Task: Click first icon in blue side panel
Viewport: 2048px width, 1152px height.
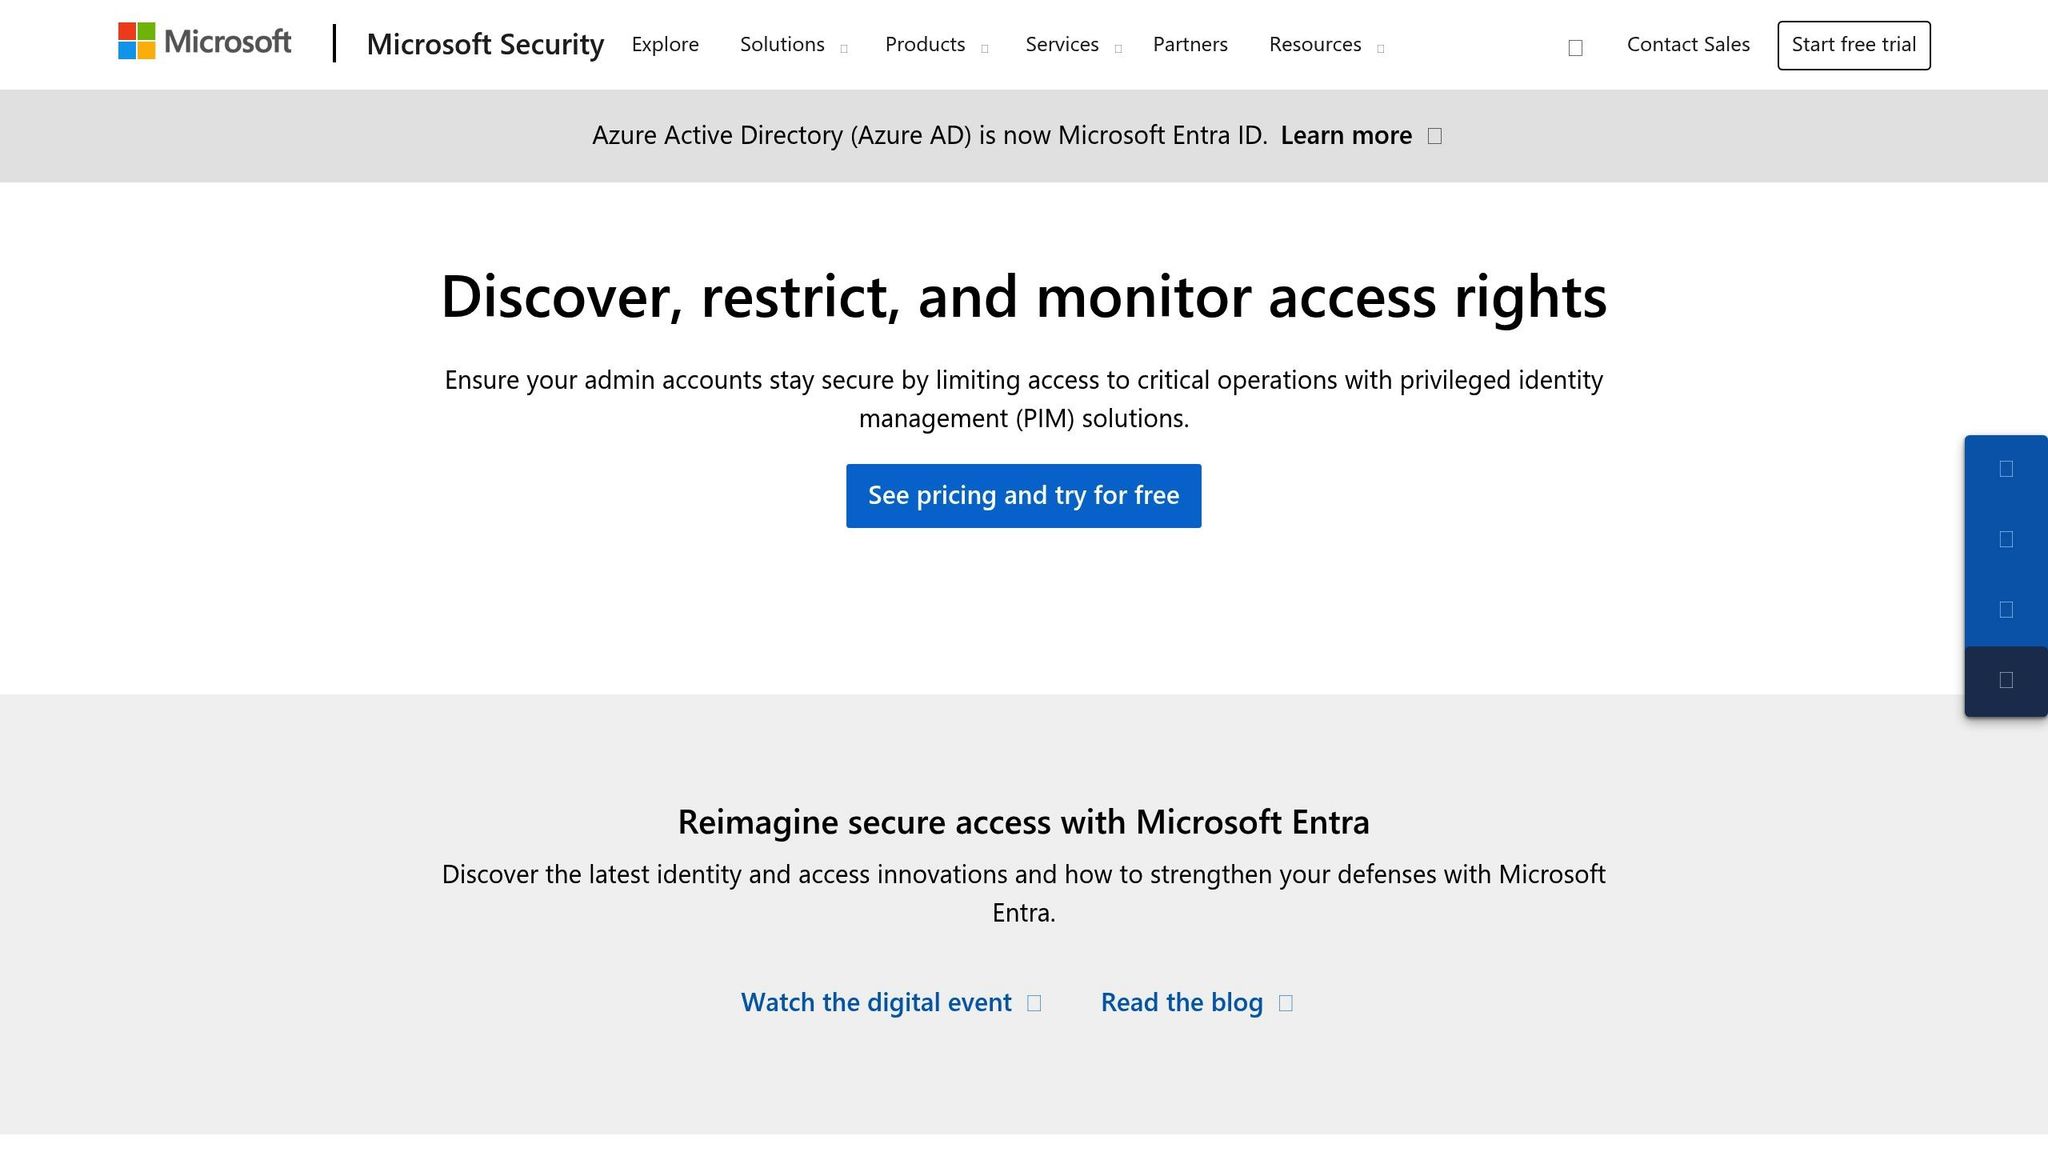Action: [x=2006, y=469]
